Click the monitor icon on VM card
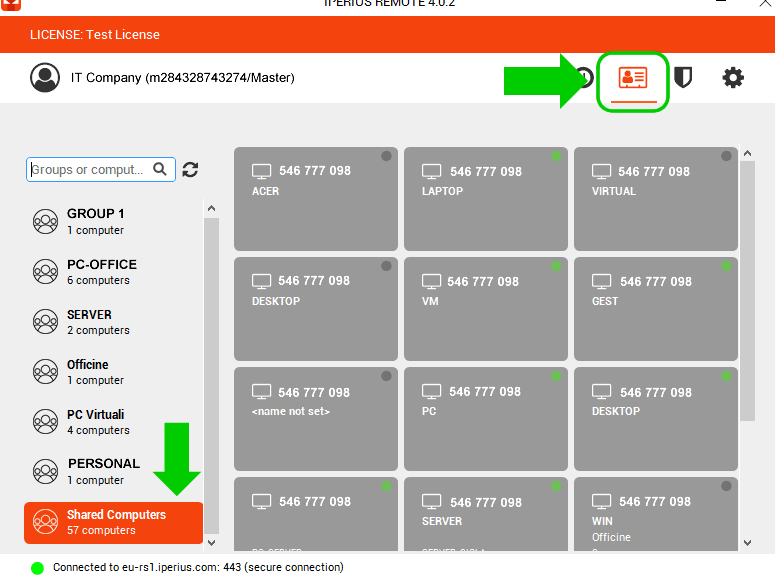The height and width of the screenshot is (576, 775). coord(431,282)
